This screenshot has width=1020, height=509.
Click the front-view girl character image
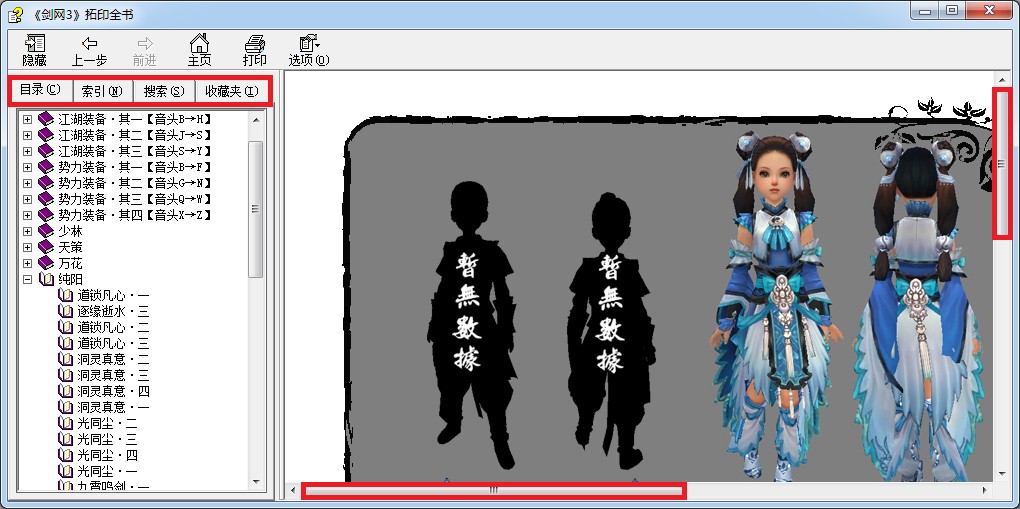777,306
